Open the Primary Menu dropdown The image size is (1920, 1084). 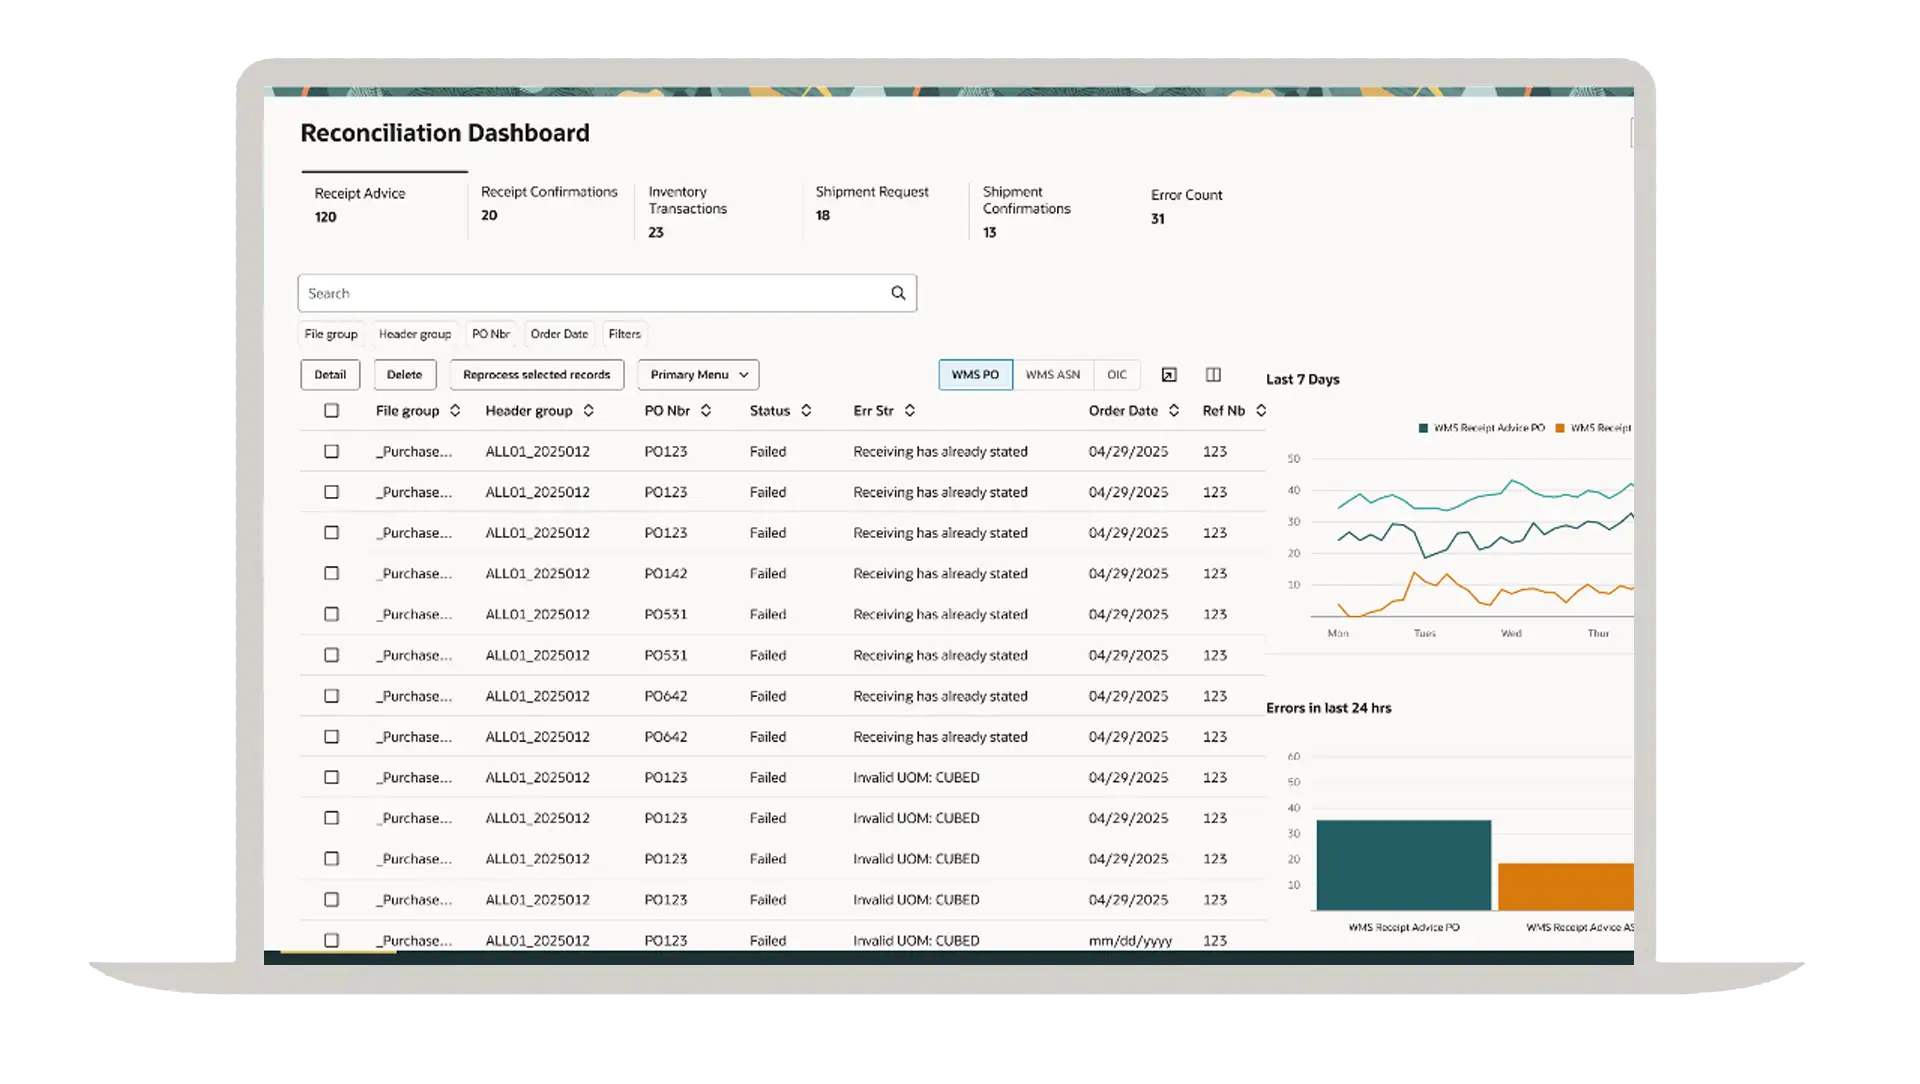698,375
